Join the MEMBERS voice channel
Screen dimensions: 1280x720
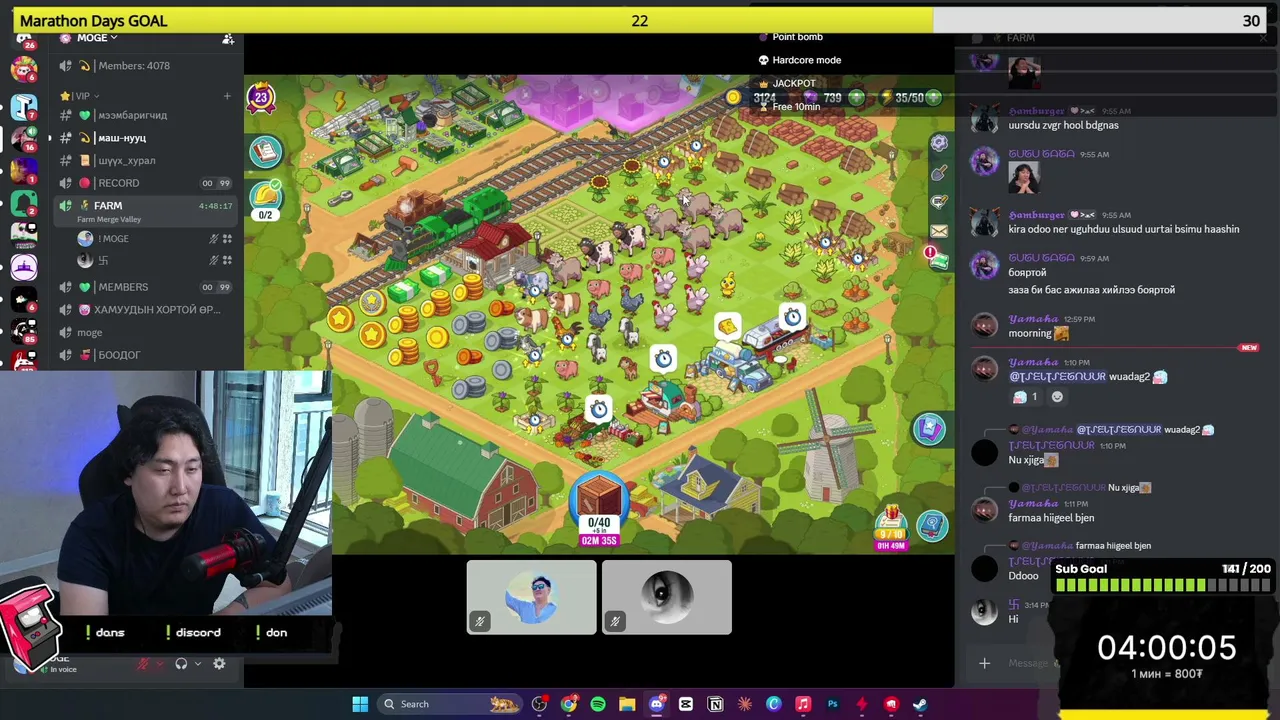pos(142,287)
